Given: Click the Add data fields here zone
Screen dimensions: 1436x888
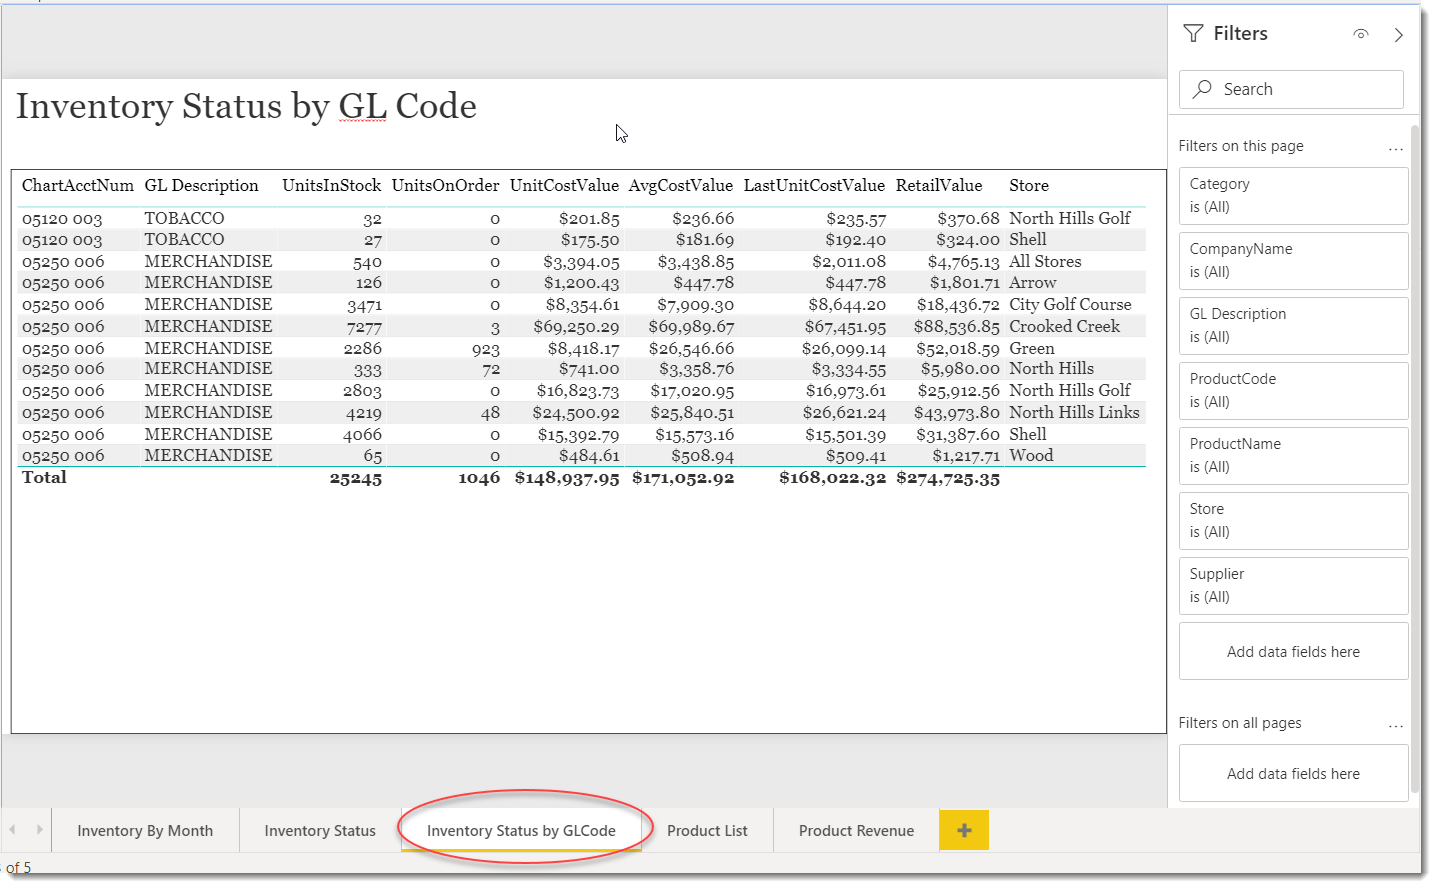Looking at the screenshot, I should point(1293,651).
